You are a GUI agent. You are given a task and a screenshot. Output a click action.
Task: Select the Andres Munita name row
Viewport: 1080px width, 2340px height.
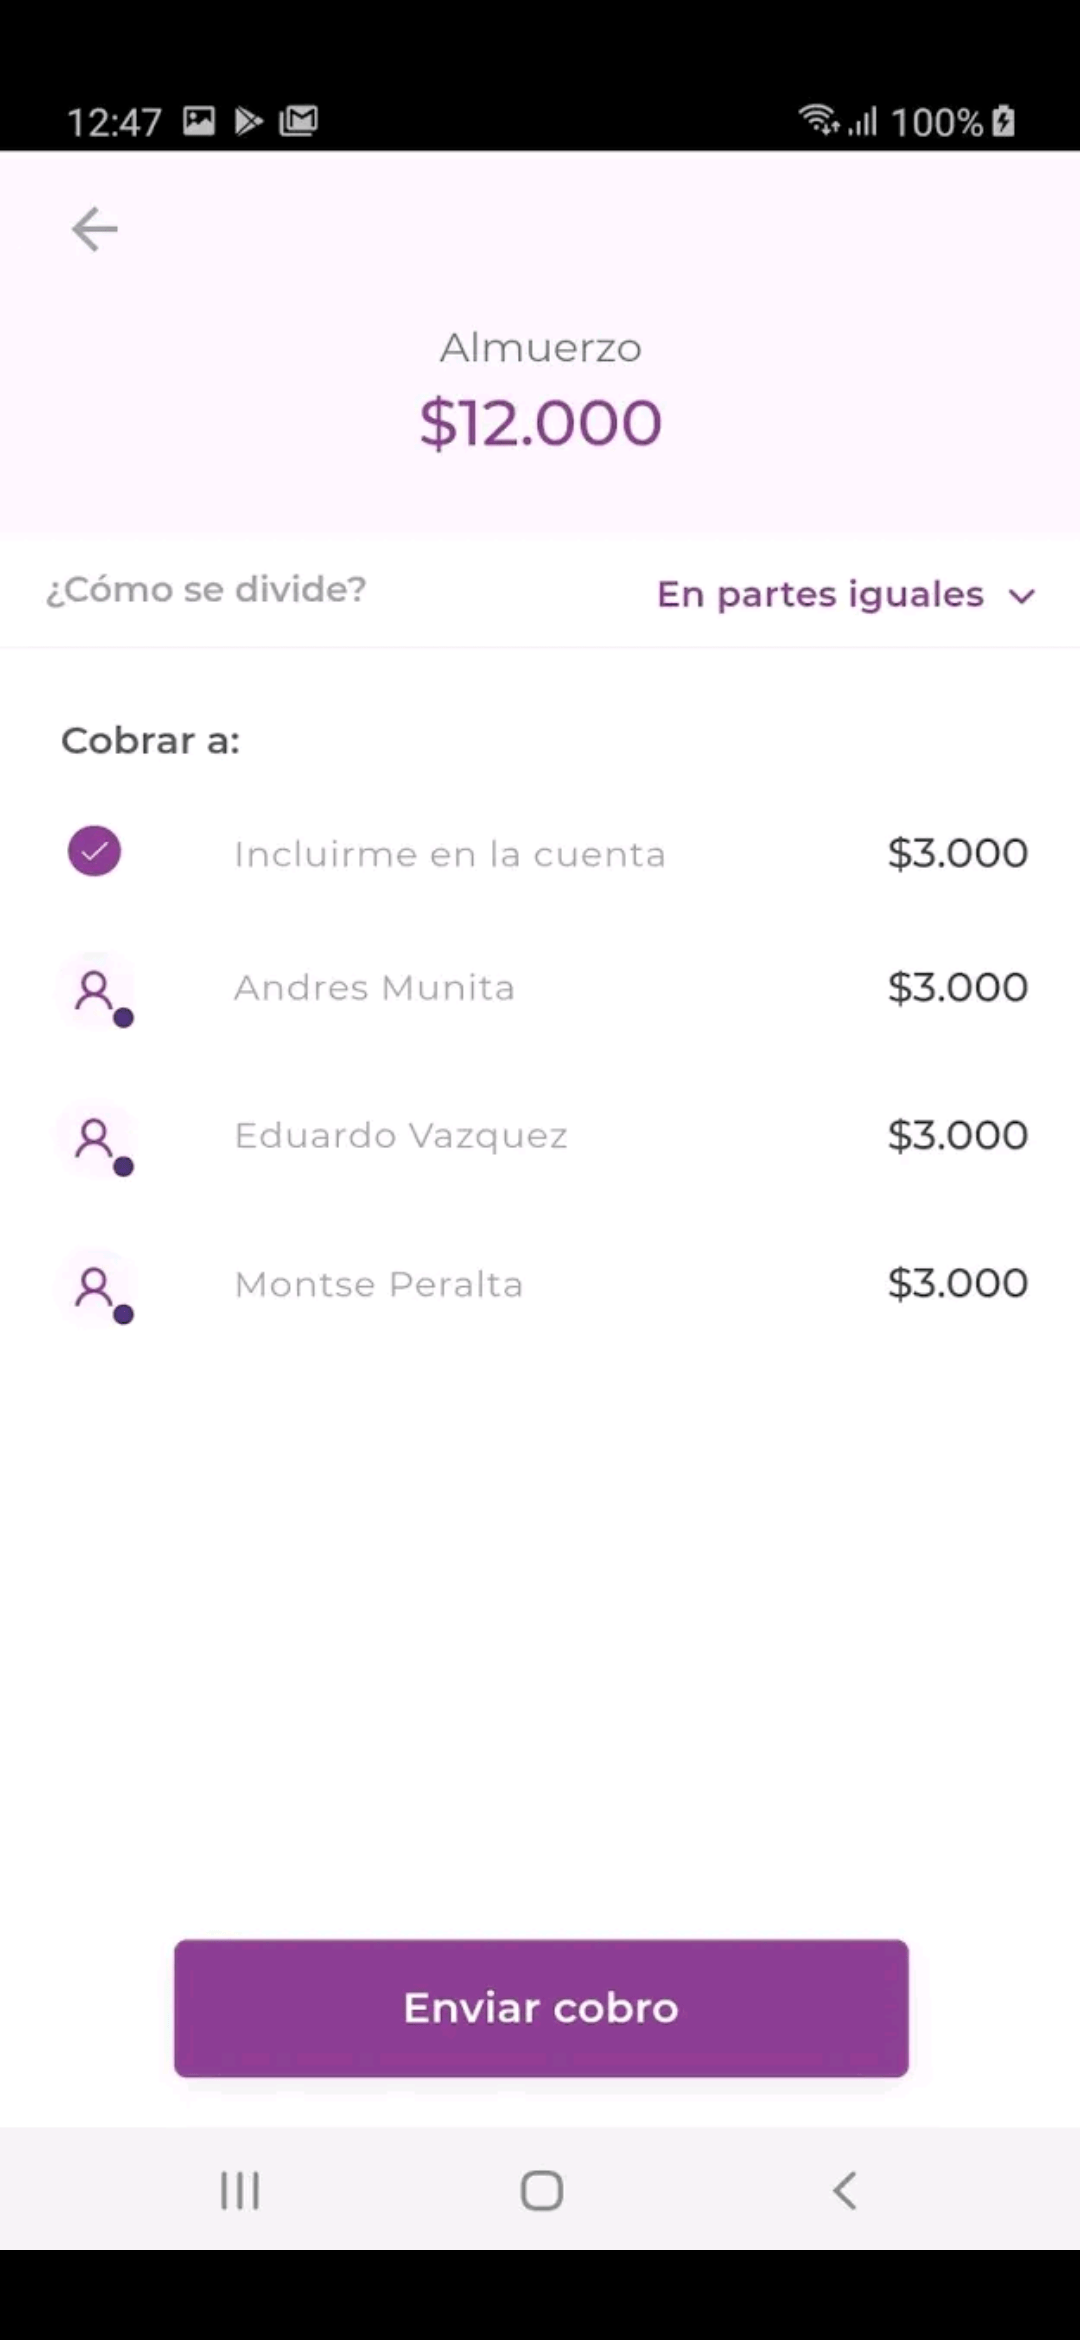pyautogui.click(x=374, y=988)
